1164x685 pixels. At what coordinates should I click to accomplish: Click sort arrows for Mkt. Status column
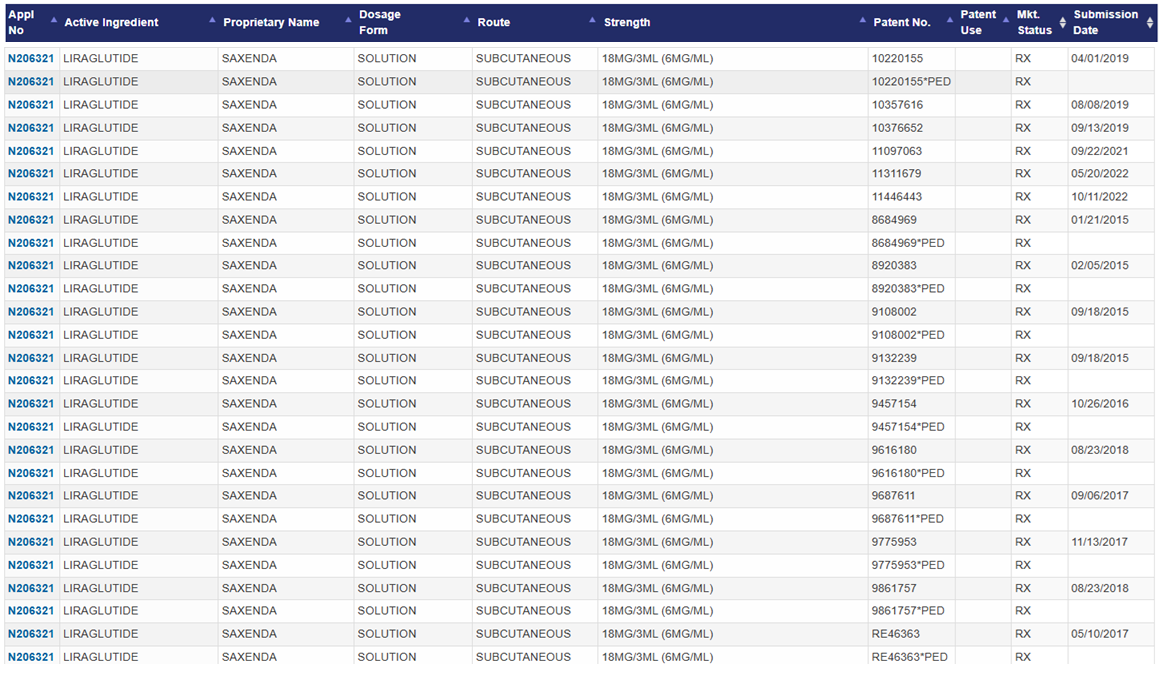1063,22
